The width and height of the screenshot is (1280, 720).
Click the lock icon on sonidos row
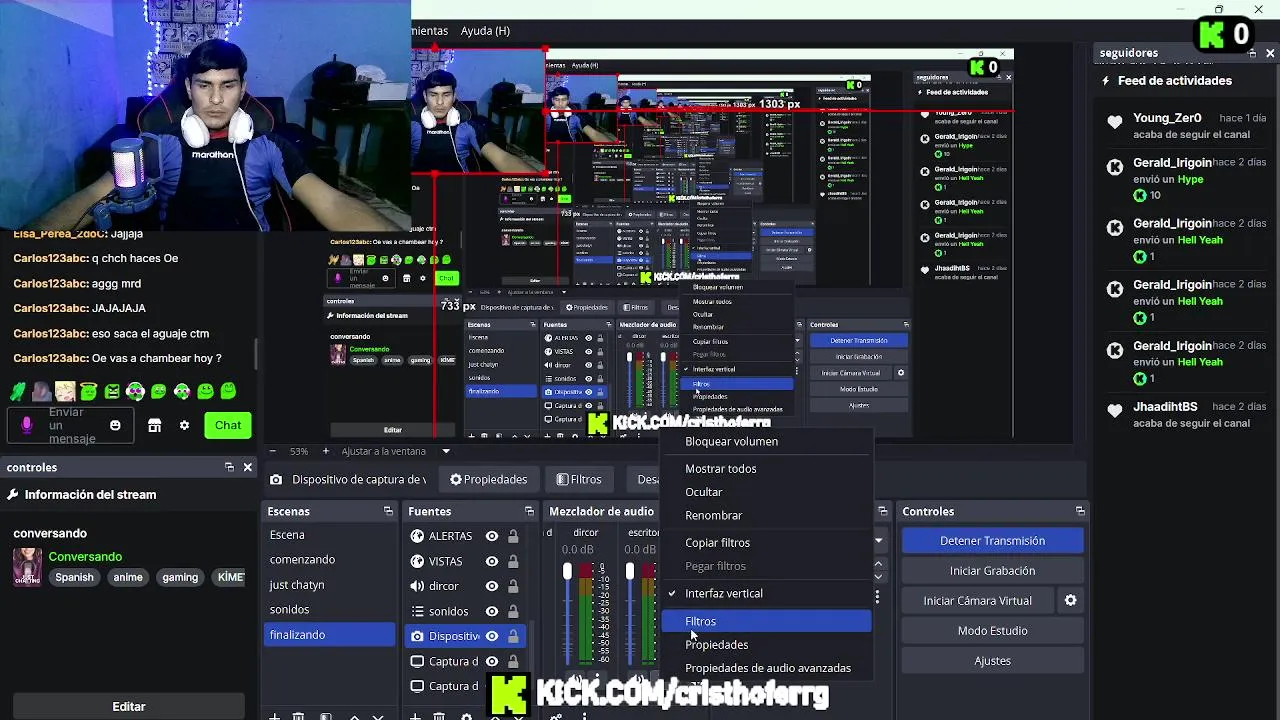click(x=513, y=611)
